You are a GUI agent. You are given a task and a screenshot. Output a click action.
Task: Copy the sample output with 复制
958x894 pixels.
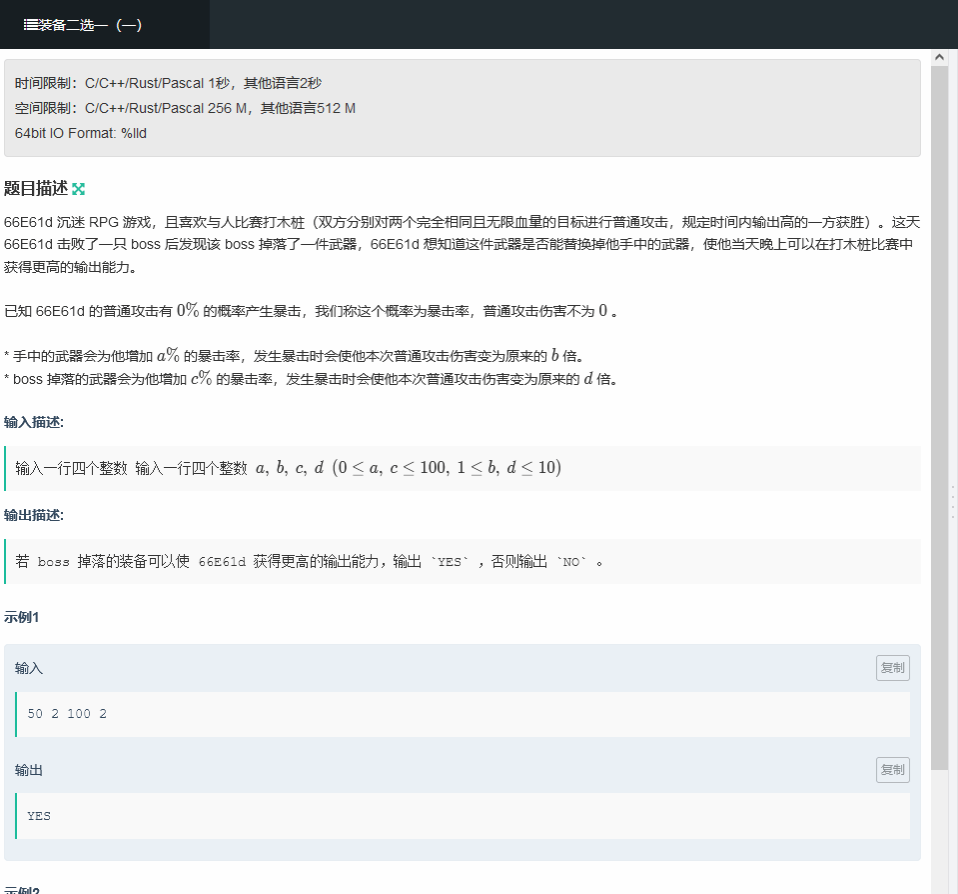tap(892, 770)
